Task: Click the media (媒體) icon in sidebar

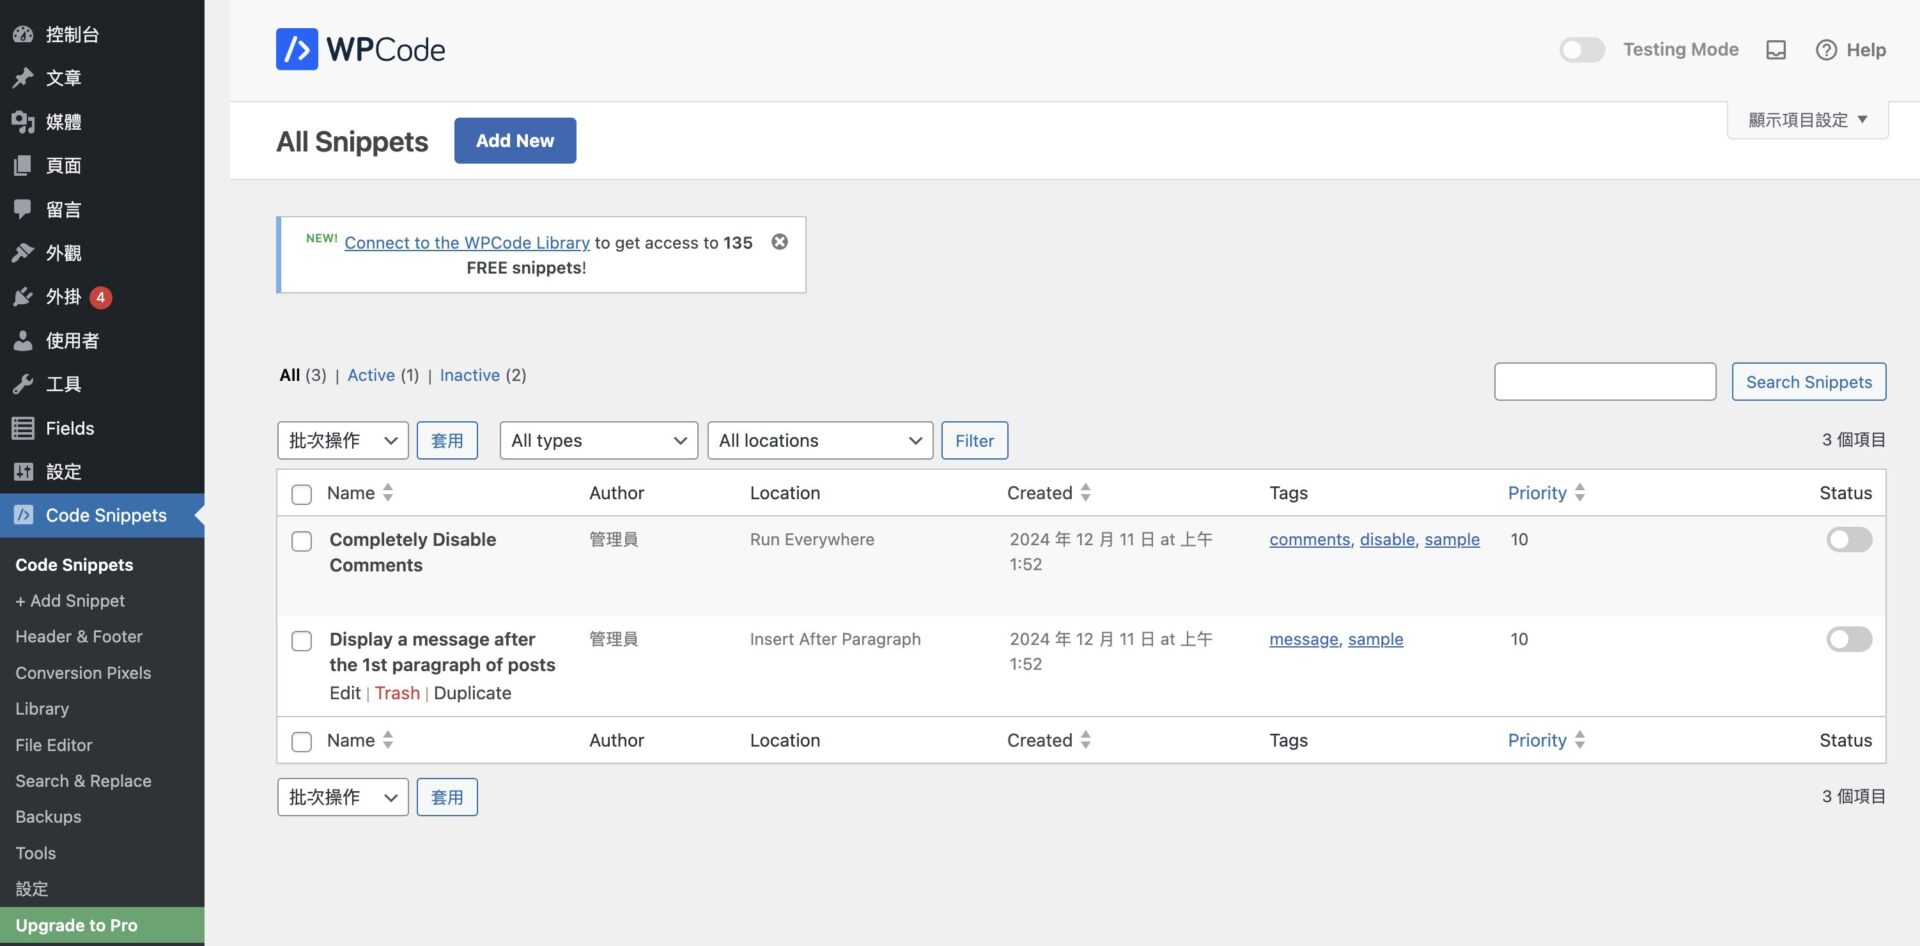Action: pyautogui.click(x=23, y=122)
